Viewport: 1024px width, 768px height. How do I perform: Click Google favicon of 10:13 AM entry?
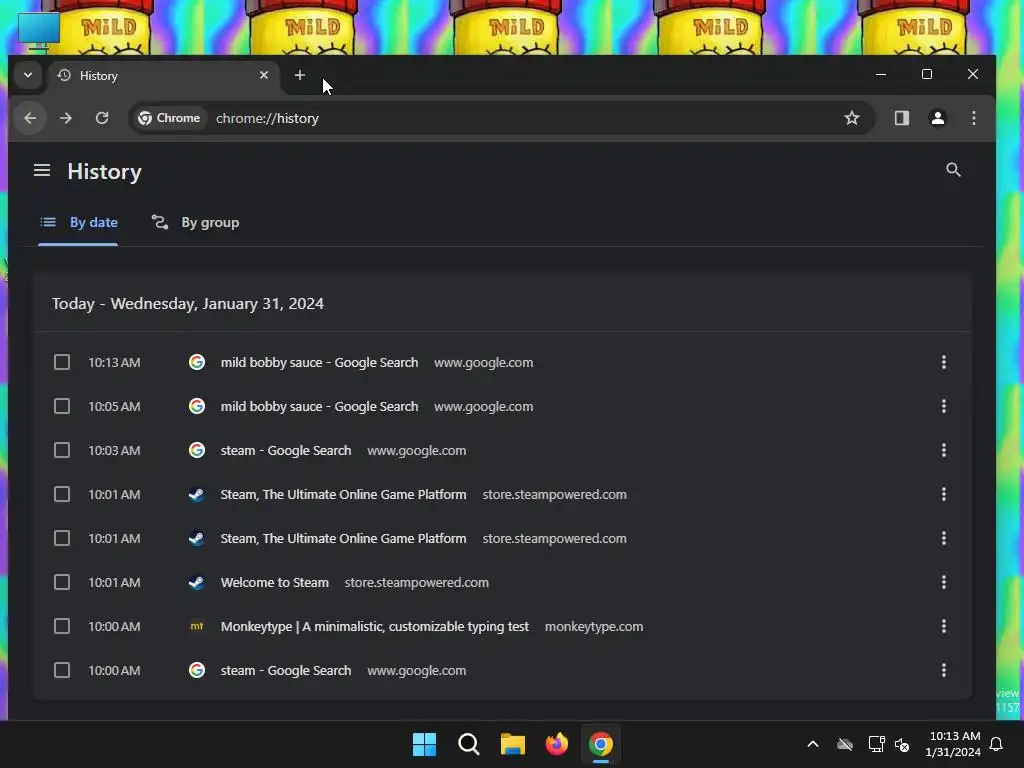197,362
